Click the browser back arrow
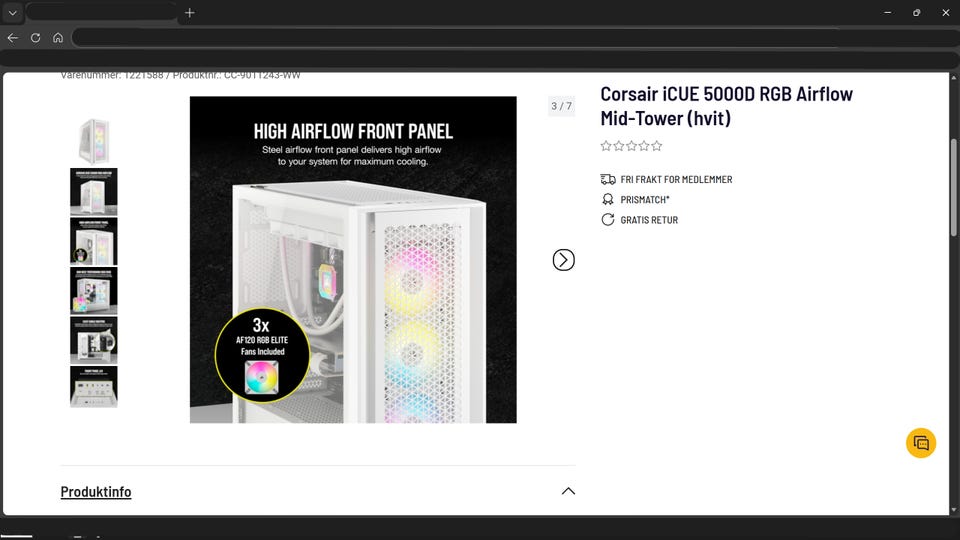Image resolution: width=960 pixels, height=540 pixels. (x=13, y=38)
